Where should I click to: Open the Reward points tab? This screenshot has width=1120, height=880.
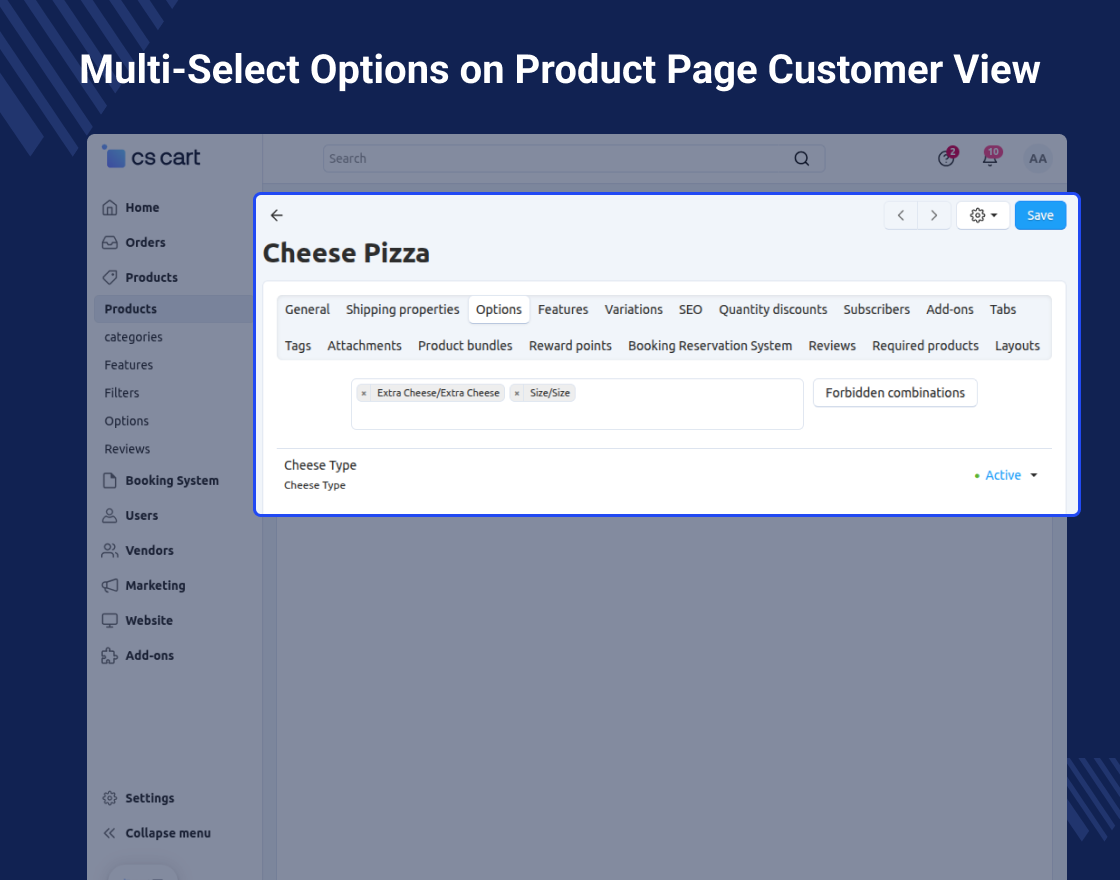coord(570,346)
